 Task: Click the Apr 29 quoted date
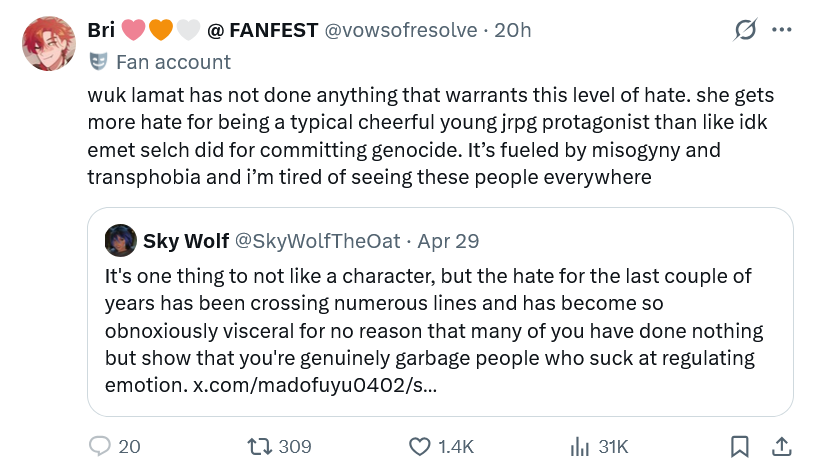click(448, 241)
